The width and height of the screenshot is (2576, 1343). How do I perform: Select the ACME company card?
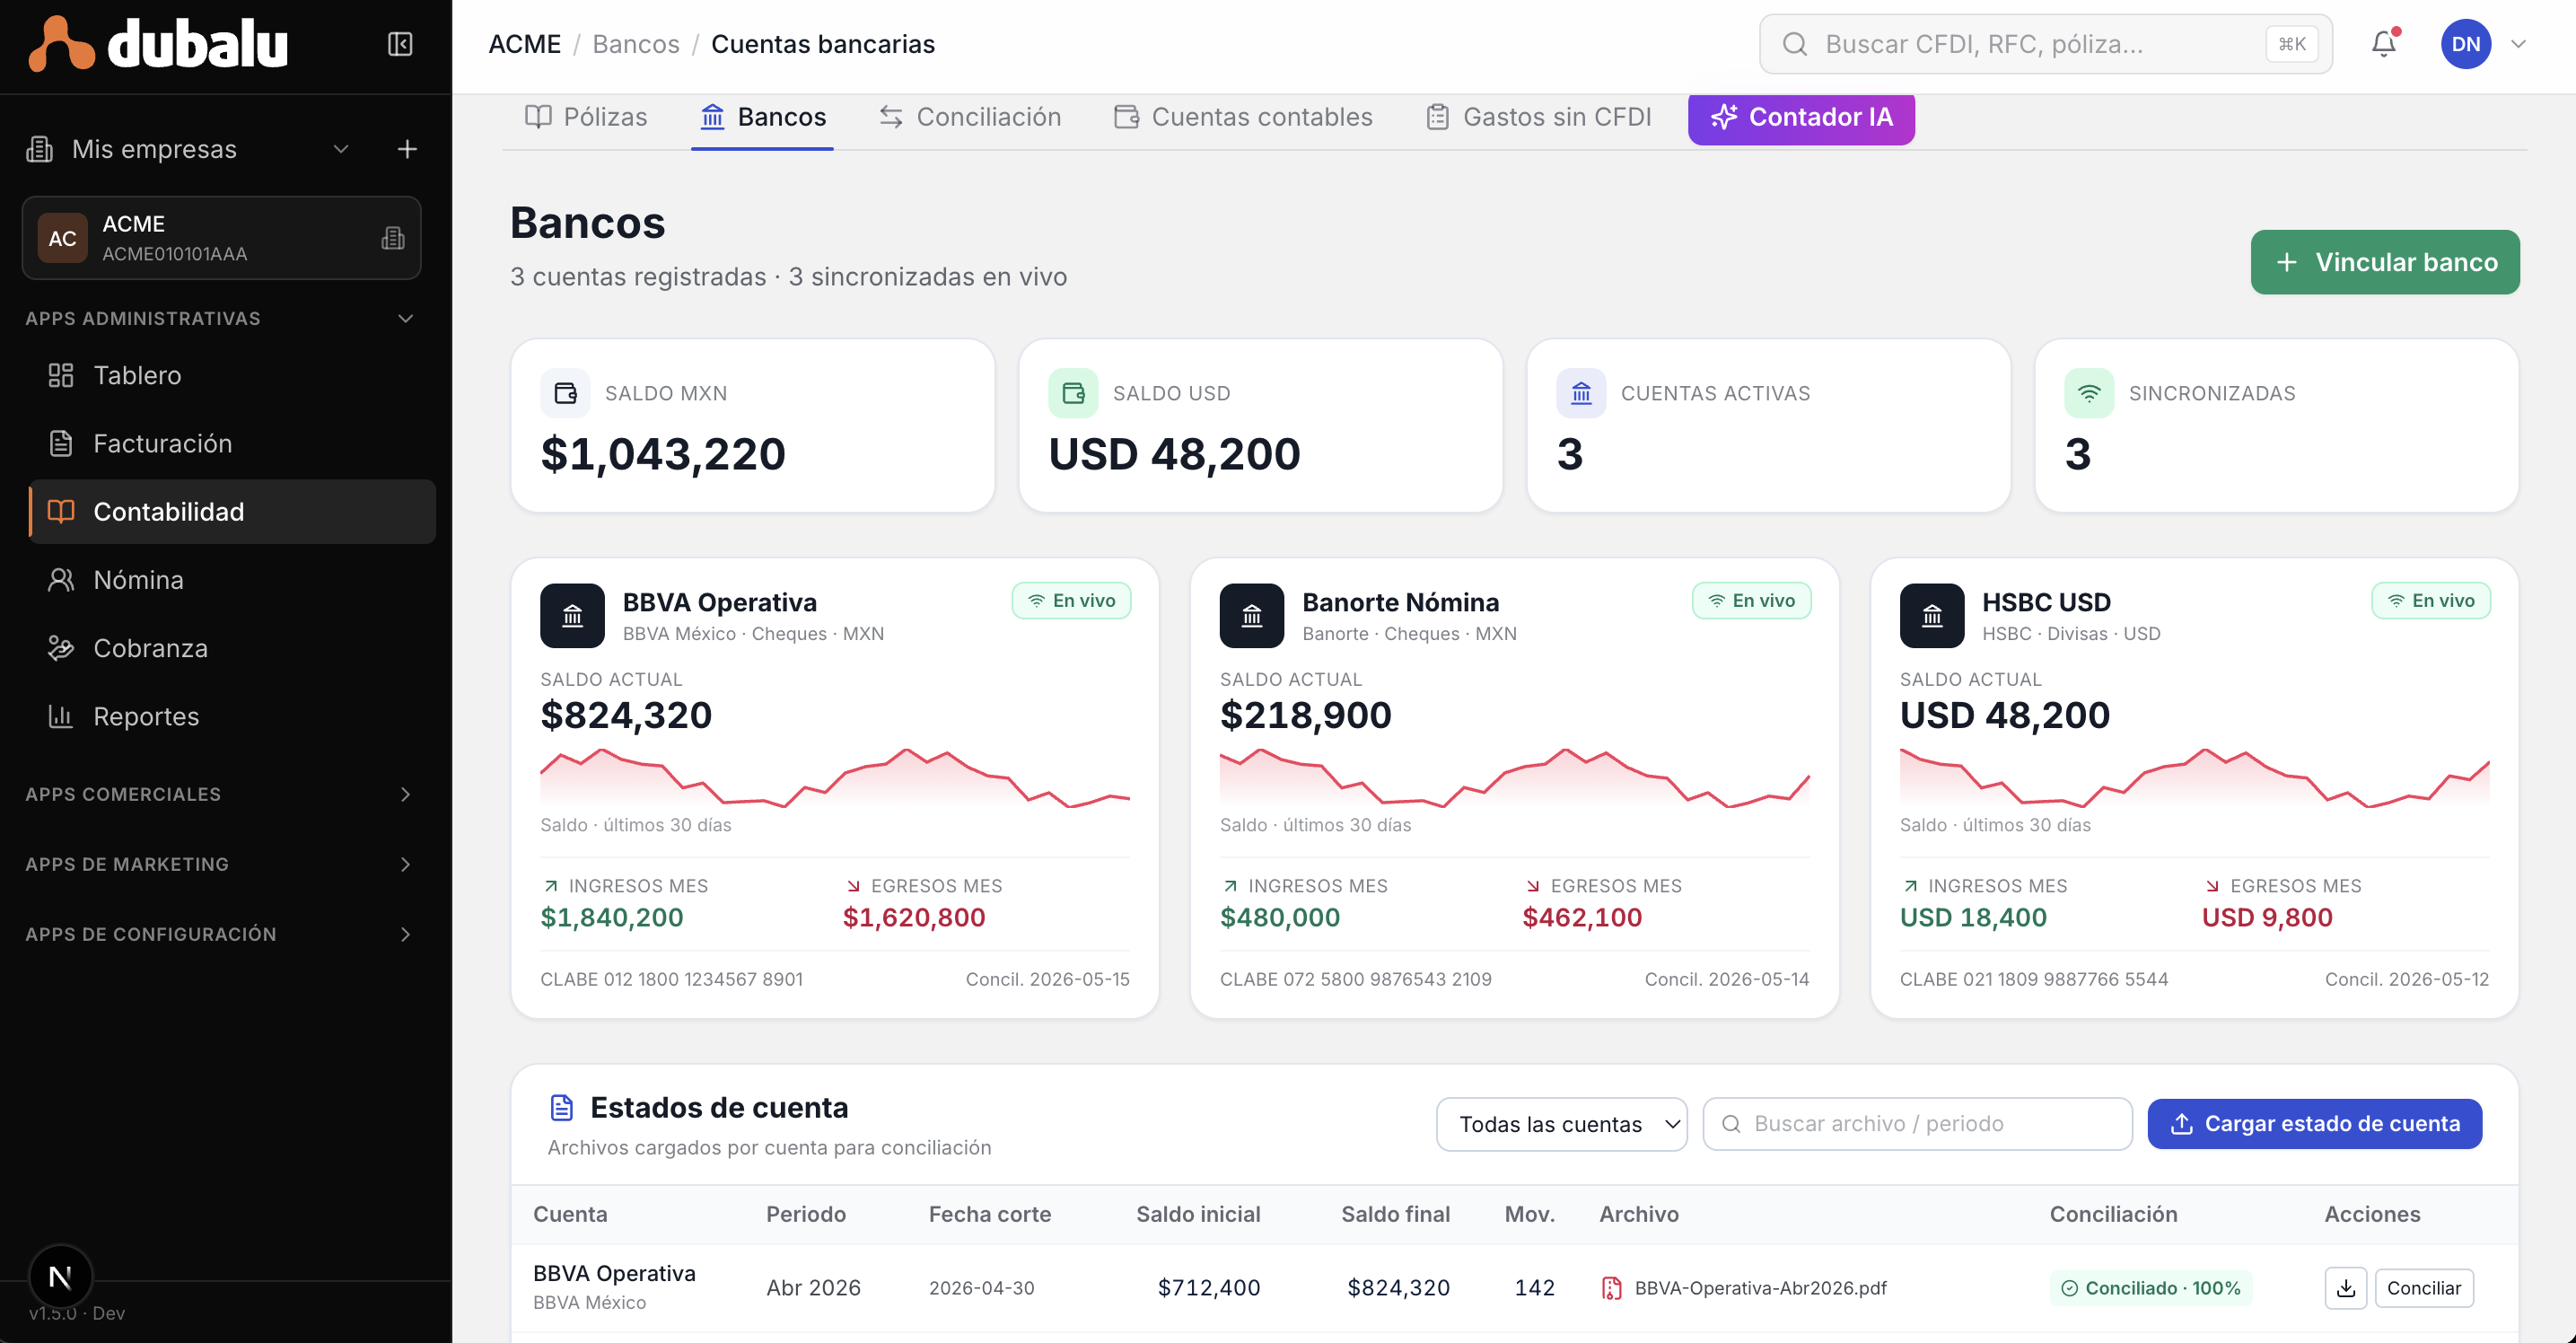221,238
